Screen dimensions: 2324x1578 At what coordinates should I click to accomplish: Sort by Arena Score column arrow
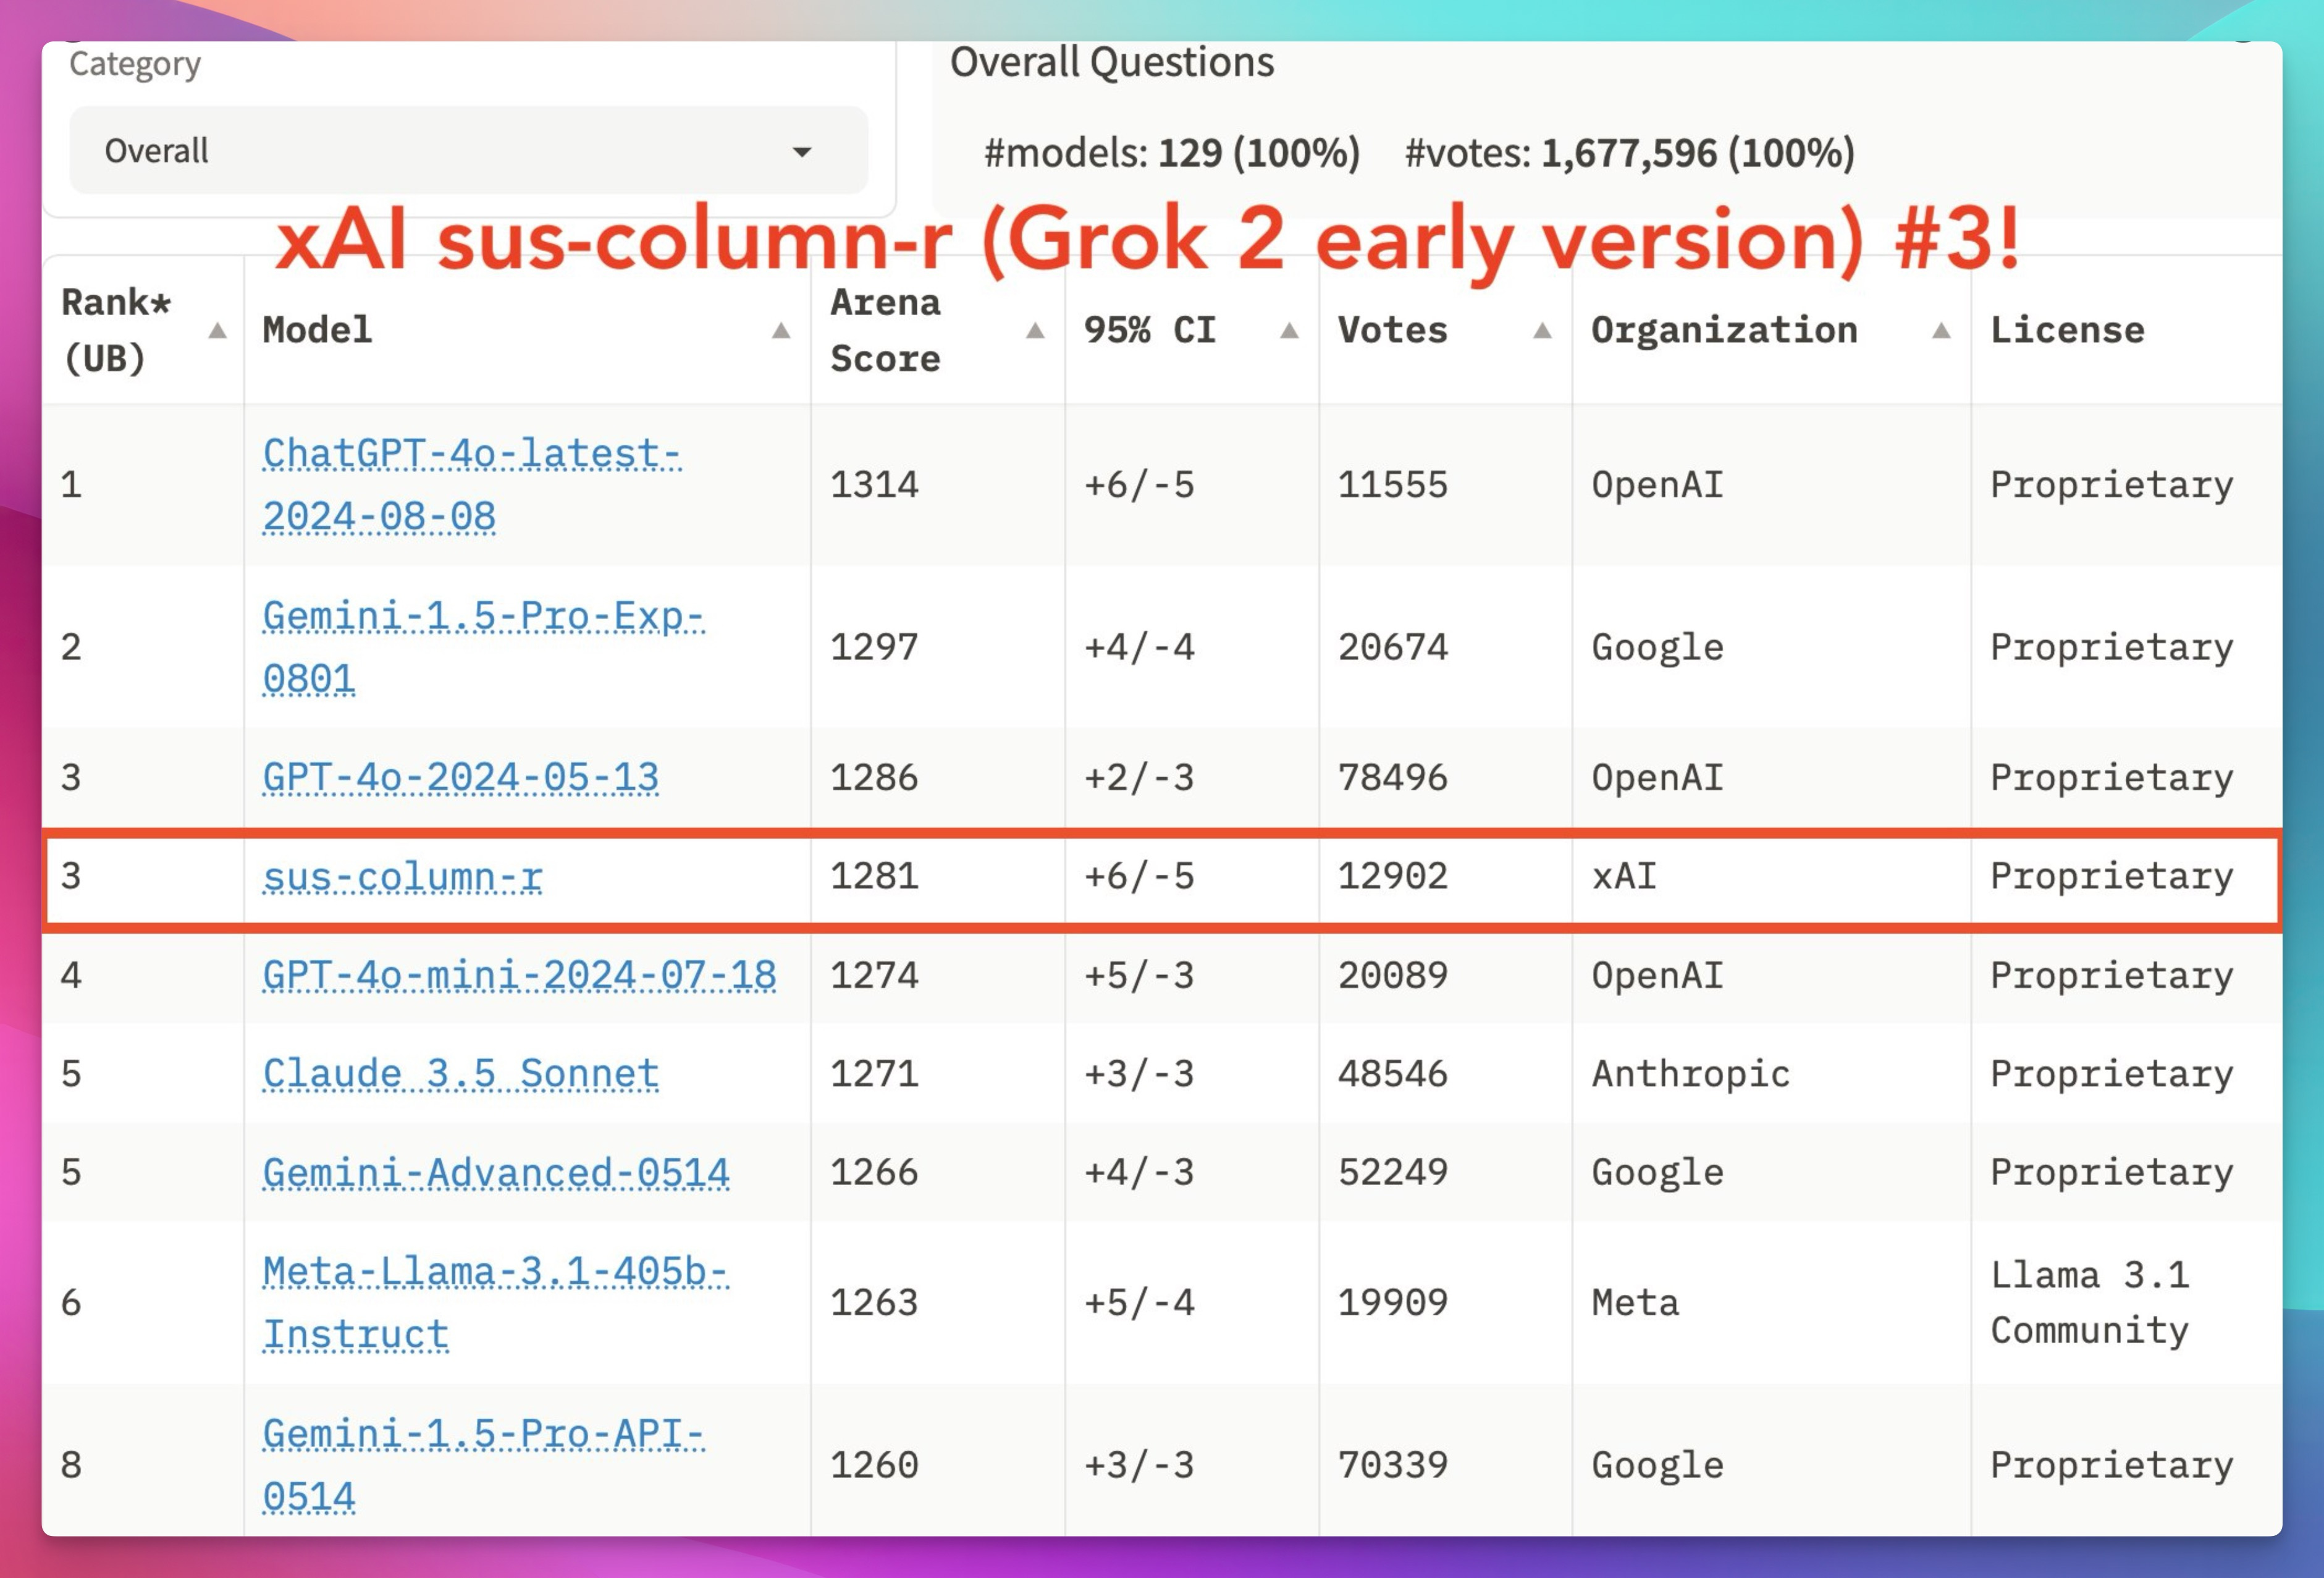tap(1035, 331)
